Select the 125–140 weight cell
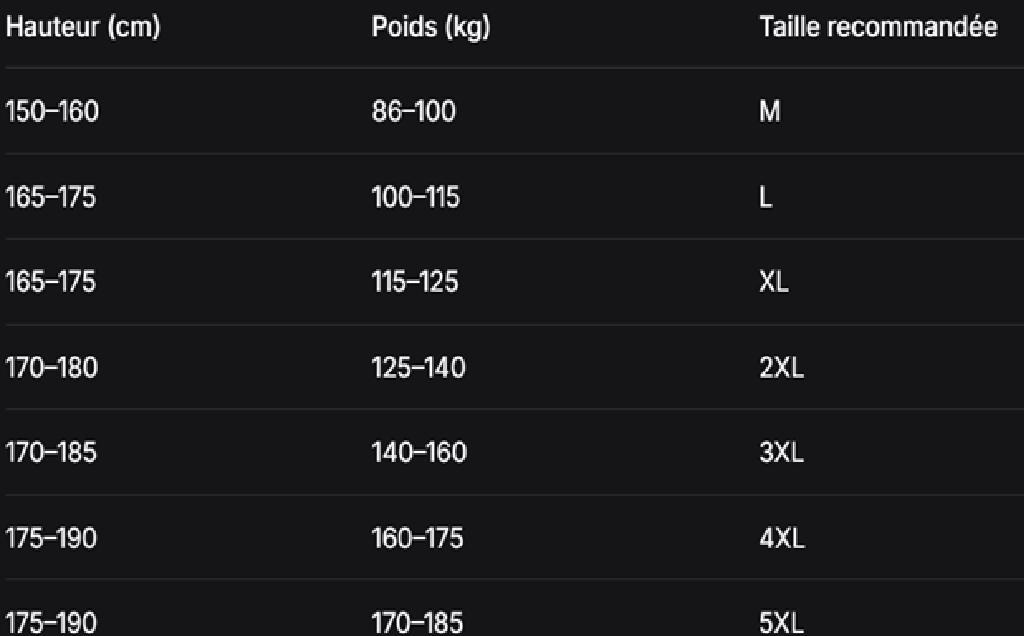This screenshot has width=1024, height=636. click(x=419, y=368)
